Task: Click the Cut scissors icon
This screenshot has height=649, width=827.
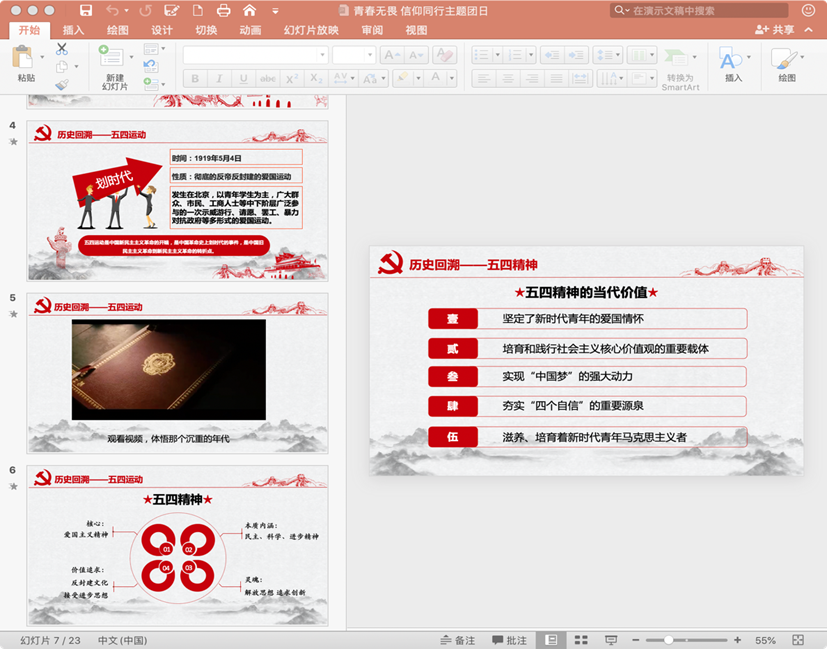Action: pyautogui.click(x=62, y=48)
